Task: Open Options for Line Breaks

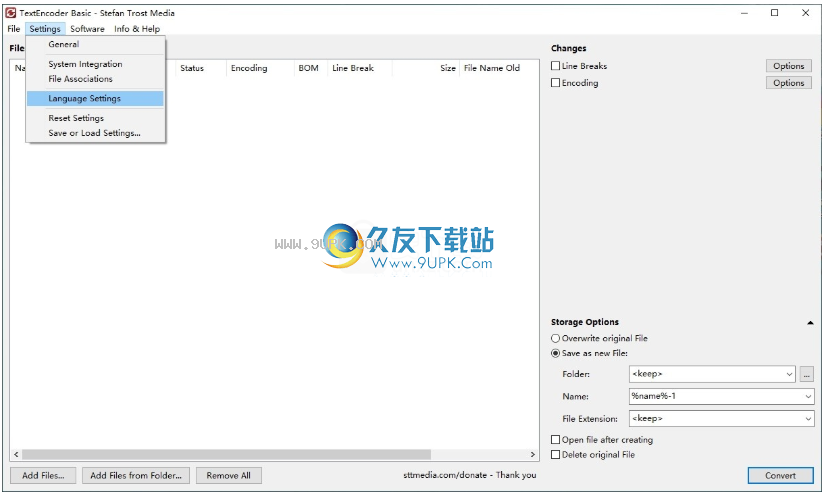Action: [x=788, y=66]
